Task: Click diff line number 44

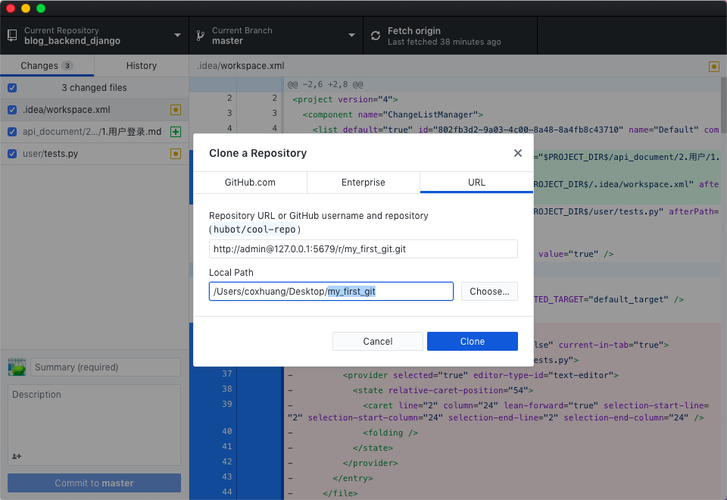Action: (227, 492)
